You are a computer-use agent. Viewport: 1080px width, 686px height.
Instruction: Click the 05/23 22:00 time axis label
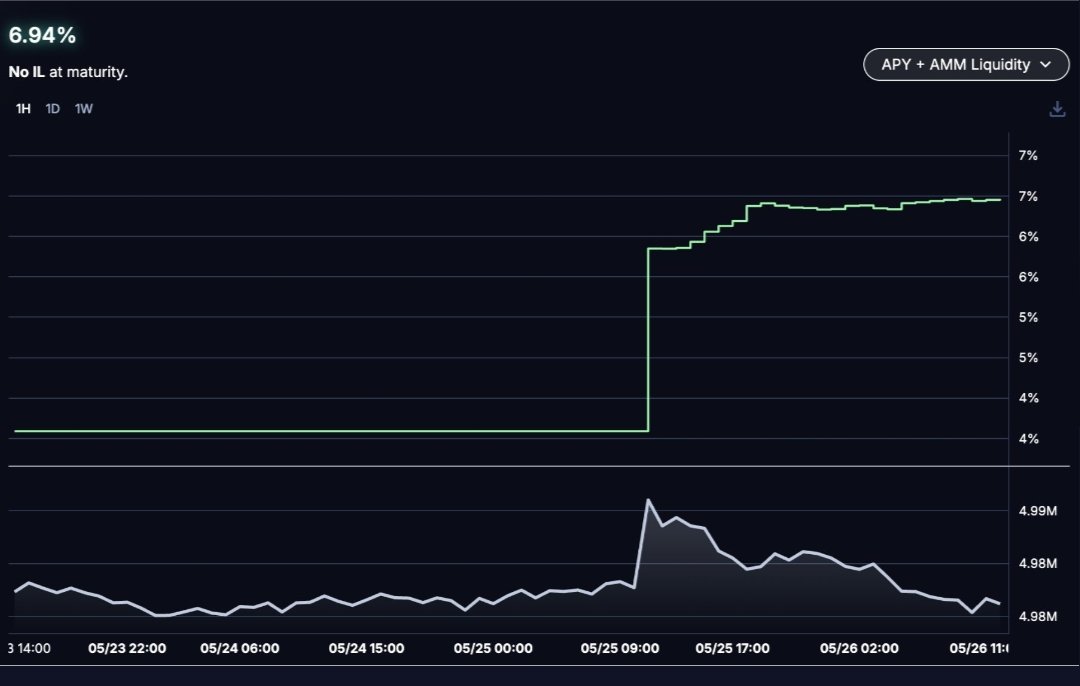coord(127,648)
